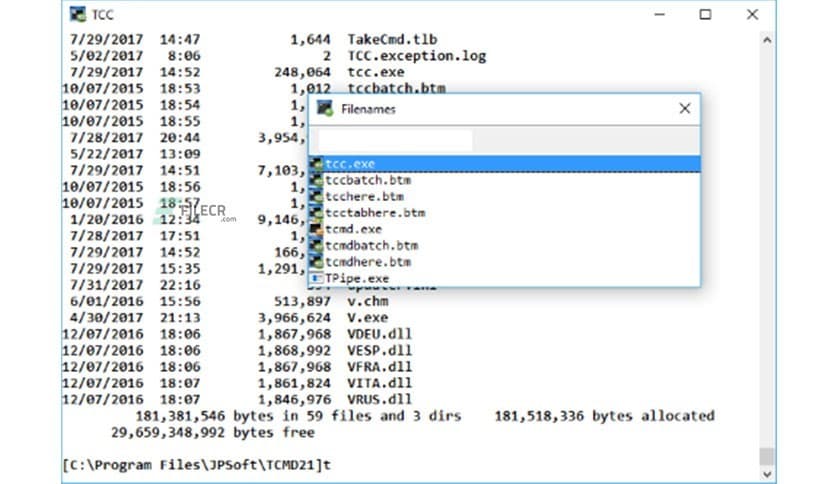Click VESP.dll in the directory listing
This screenshot has height=484, width=836.
380,351
